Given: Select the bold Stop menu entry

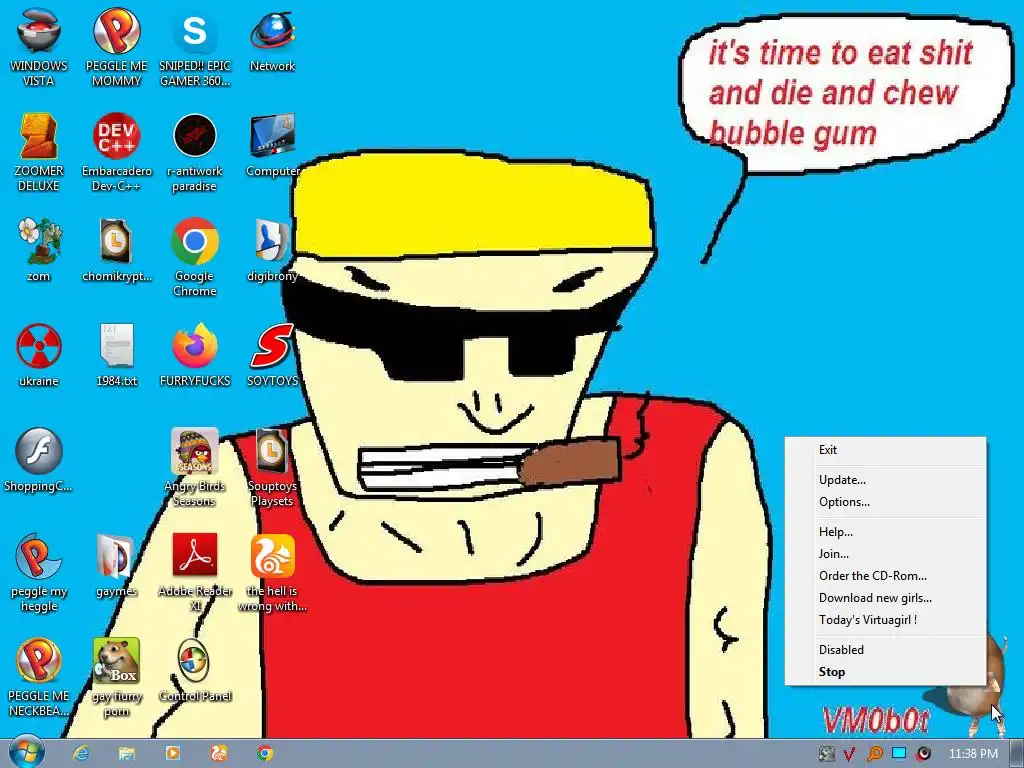Looking at the screenshot, I should (x=886, y=673).
